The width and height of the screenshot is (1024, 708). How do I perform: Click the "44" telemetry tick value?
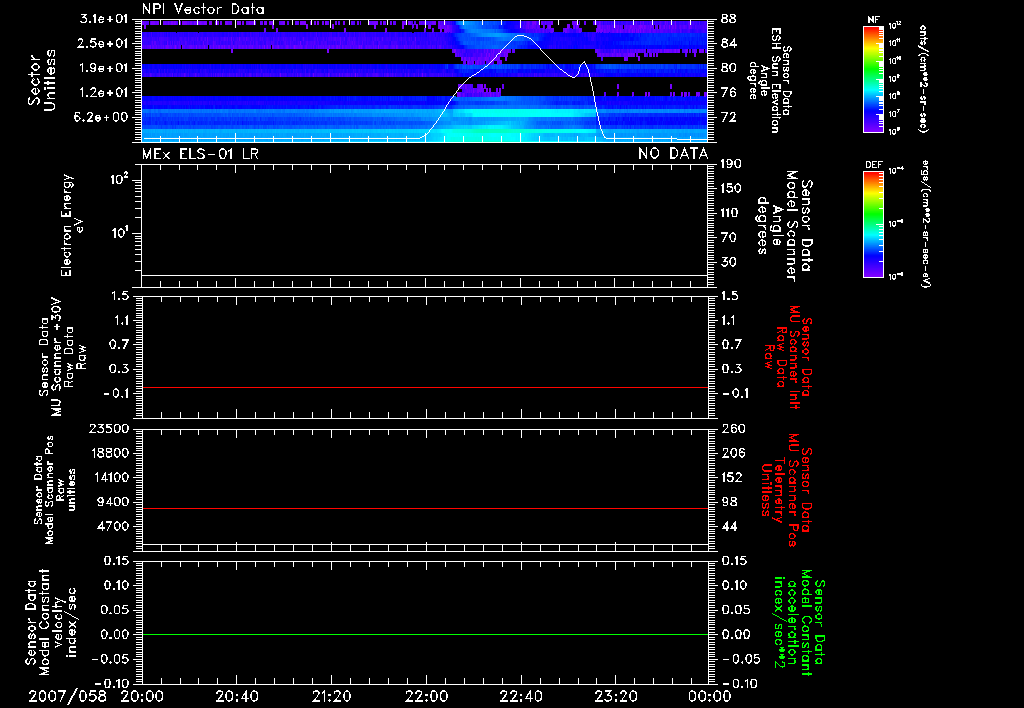(729, 526)
